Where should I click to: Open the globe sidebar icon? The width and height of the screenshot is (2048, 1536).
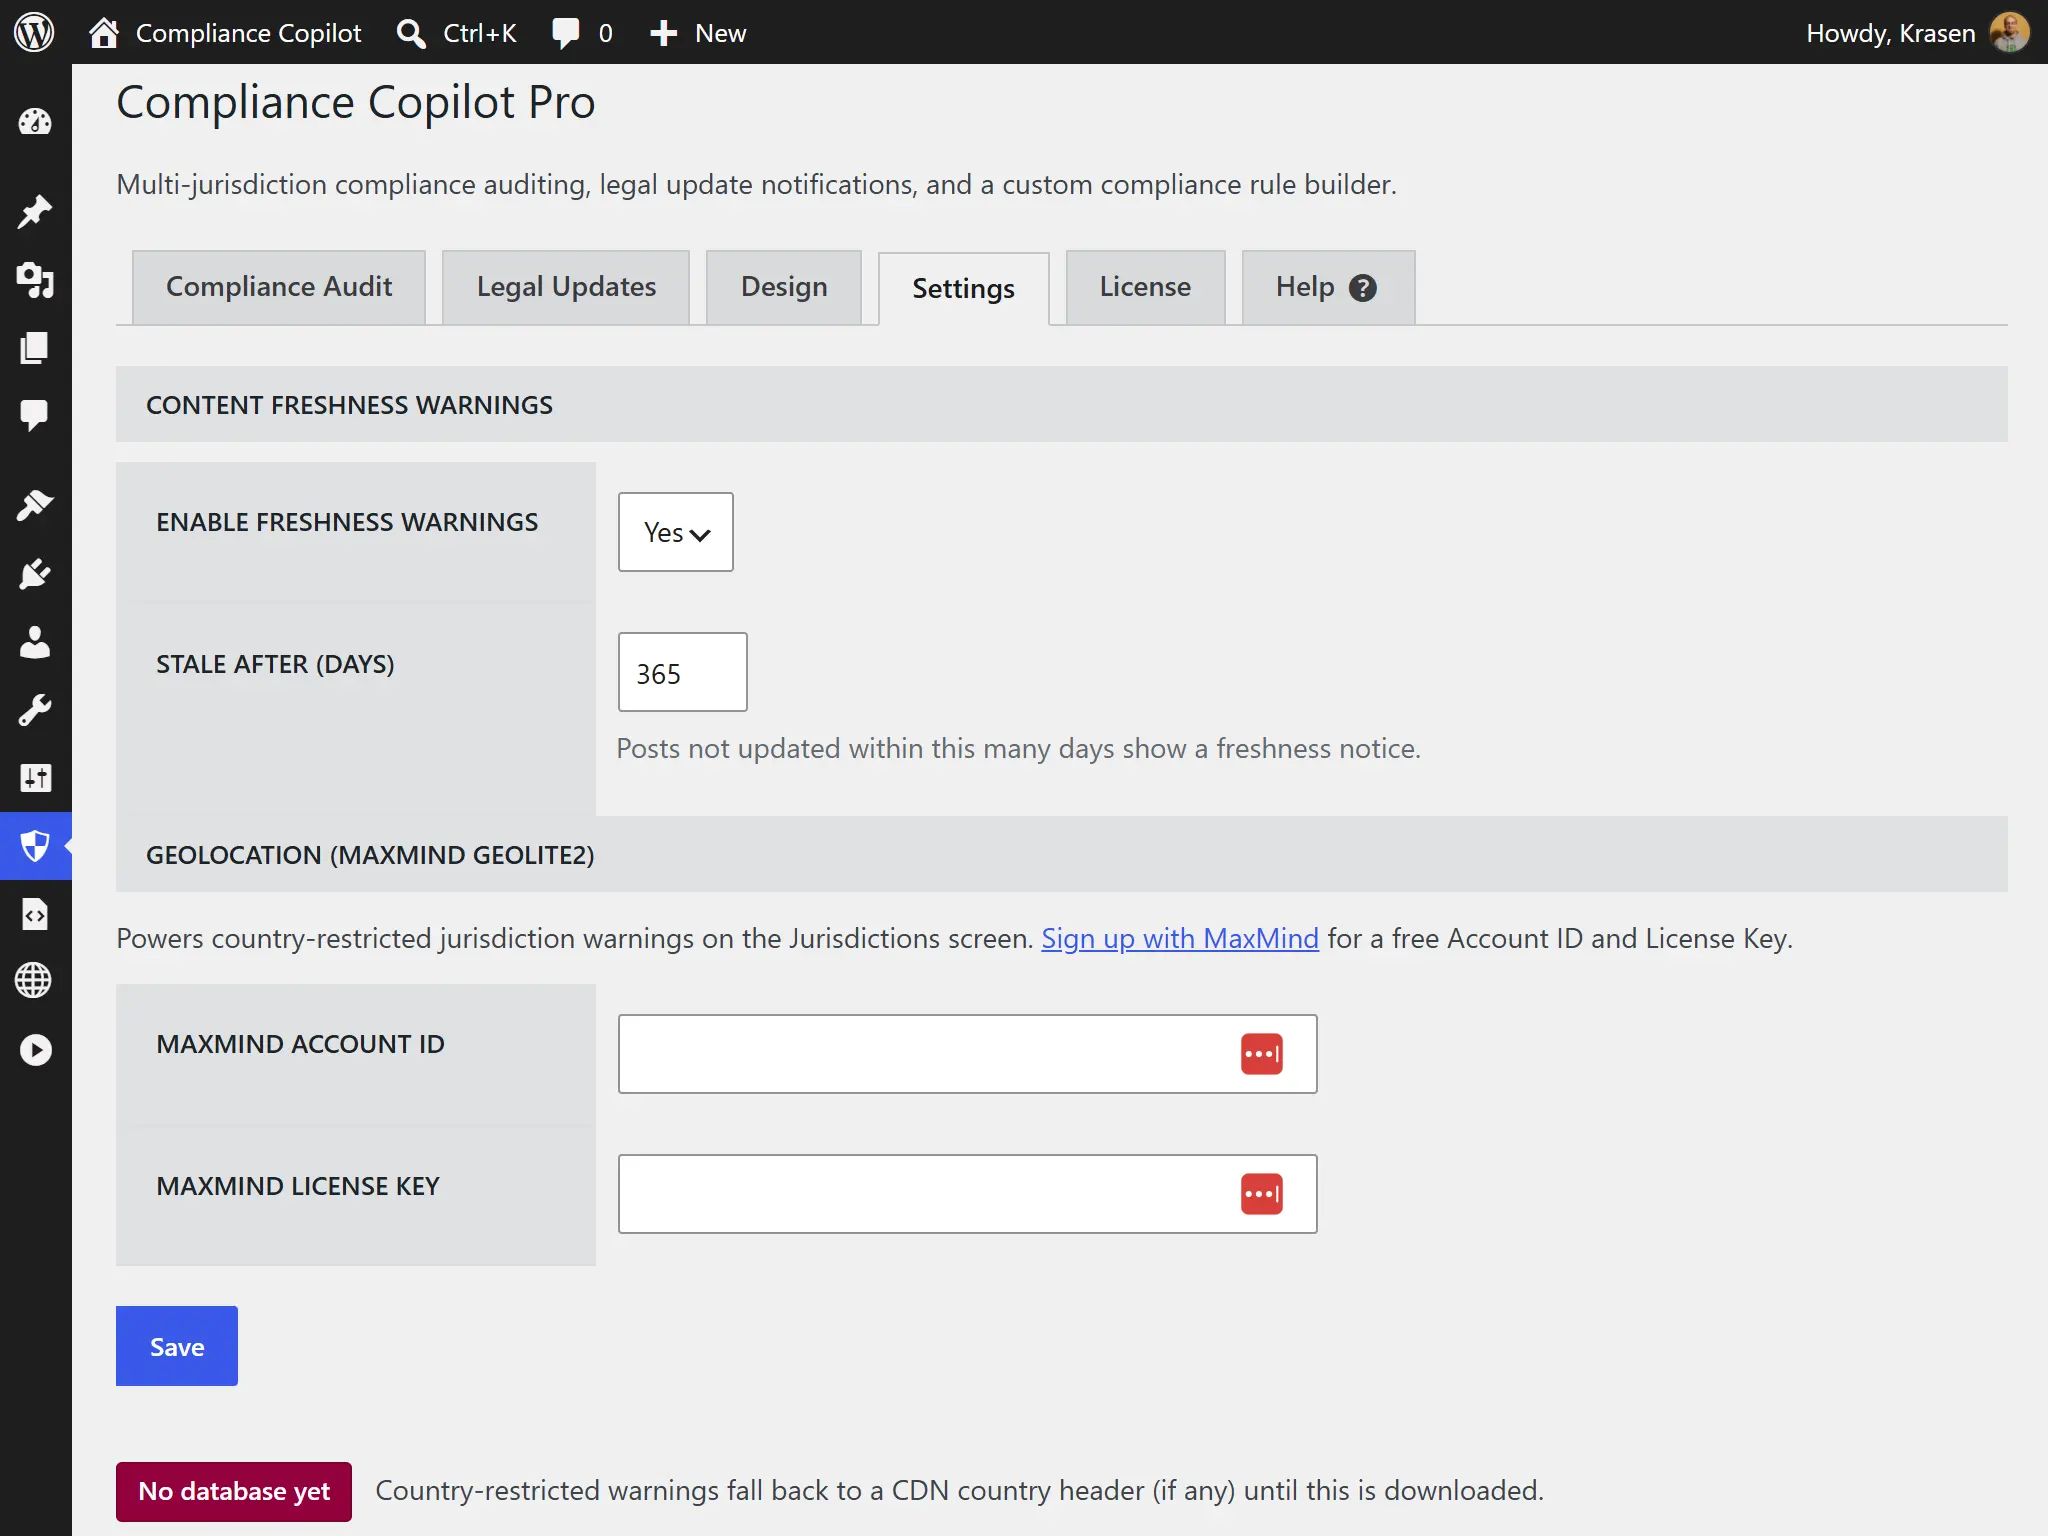point(35,981)
